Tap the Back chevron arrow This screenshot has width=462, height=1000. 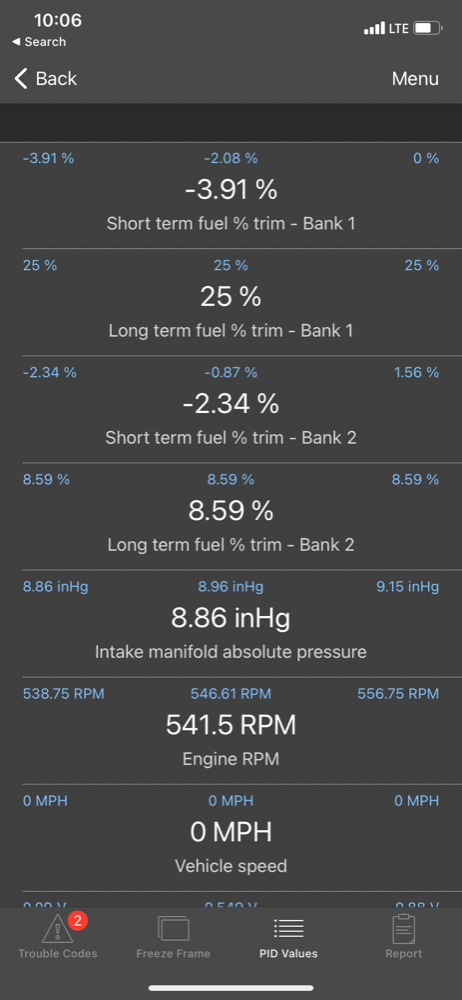pos(21,78)
